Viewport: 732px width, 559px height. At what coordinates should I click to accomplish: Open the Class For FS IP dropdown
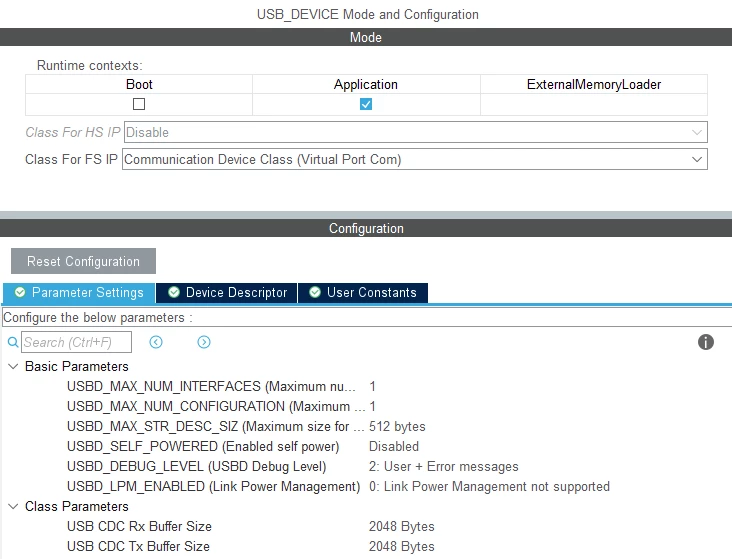coord(415,159)
